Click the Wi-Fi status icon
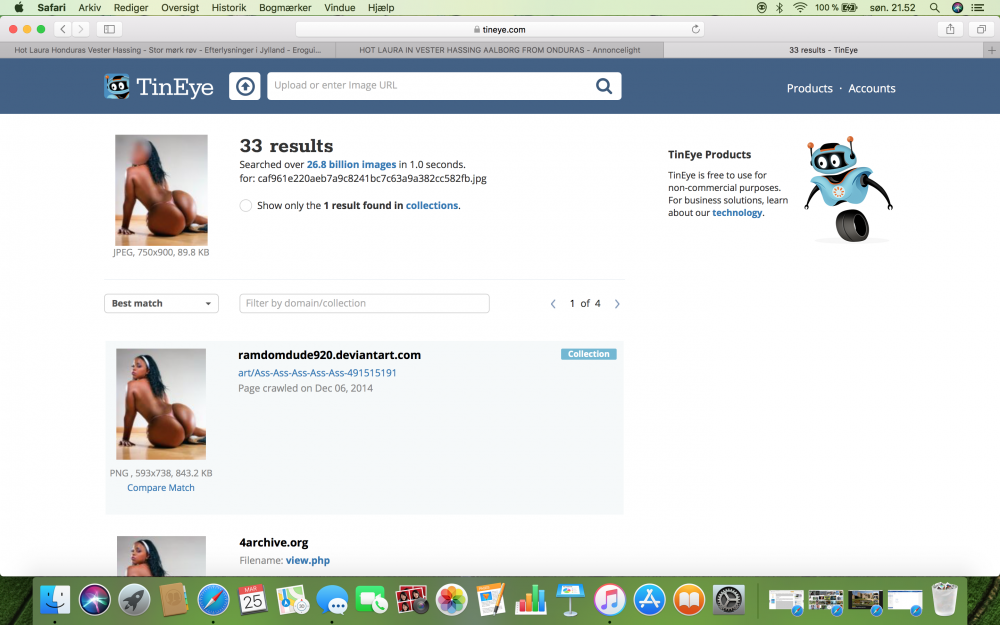Image resolution: width=1000 pixels, height=625 pixels. (x=800, y=8)
